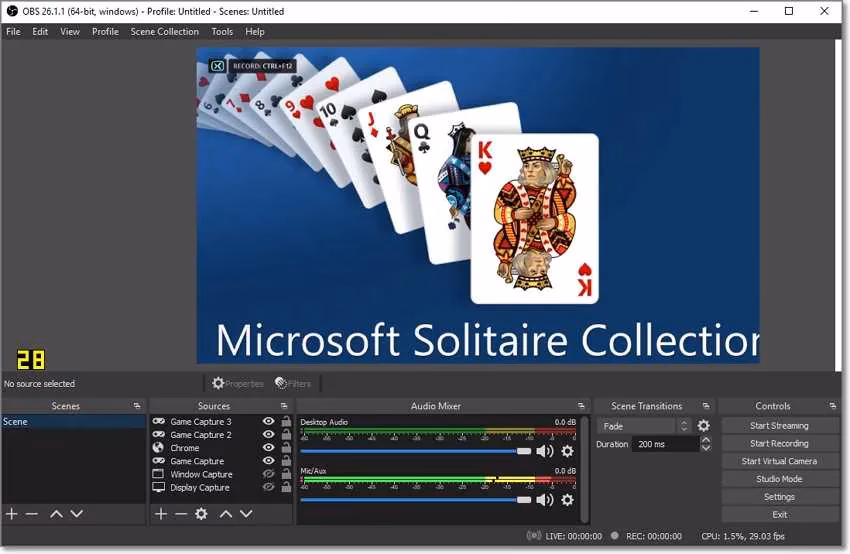Image resolution: width=850 pixels, height=554 pixels.
Task: Click Start Streaming
Action: [779, 426]
